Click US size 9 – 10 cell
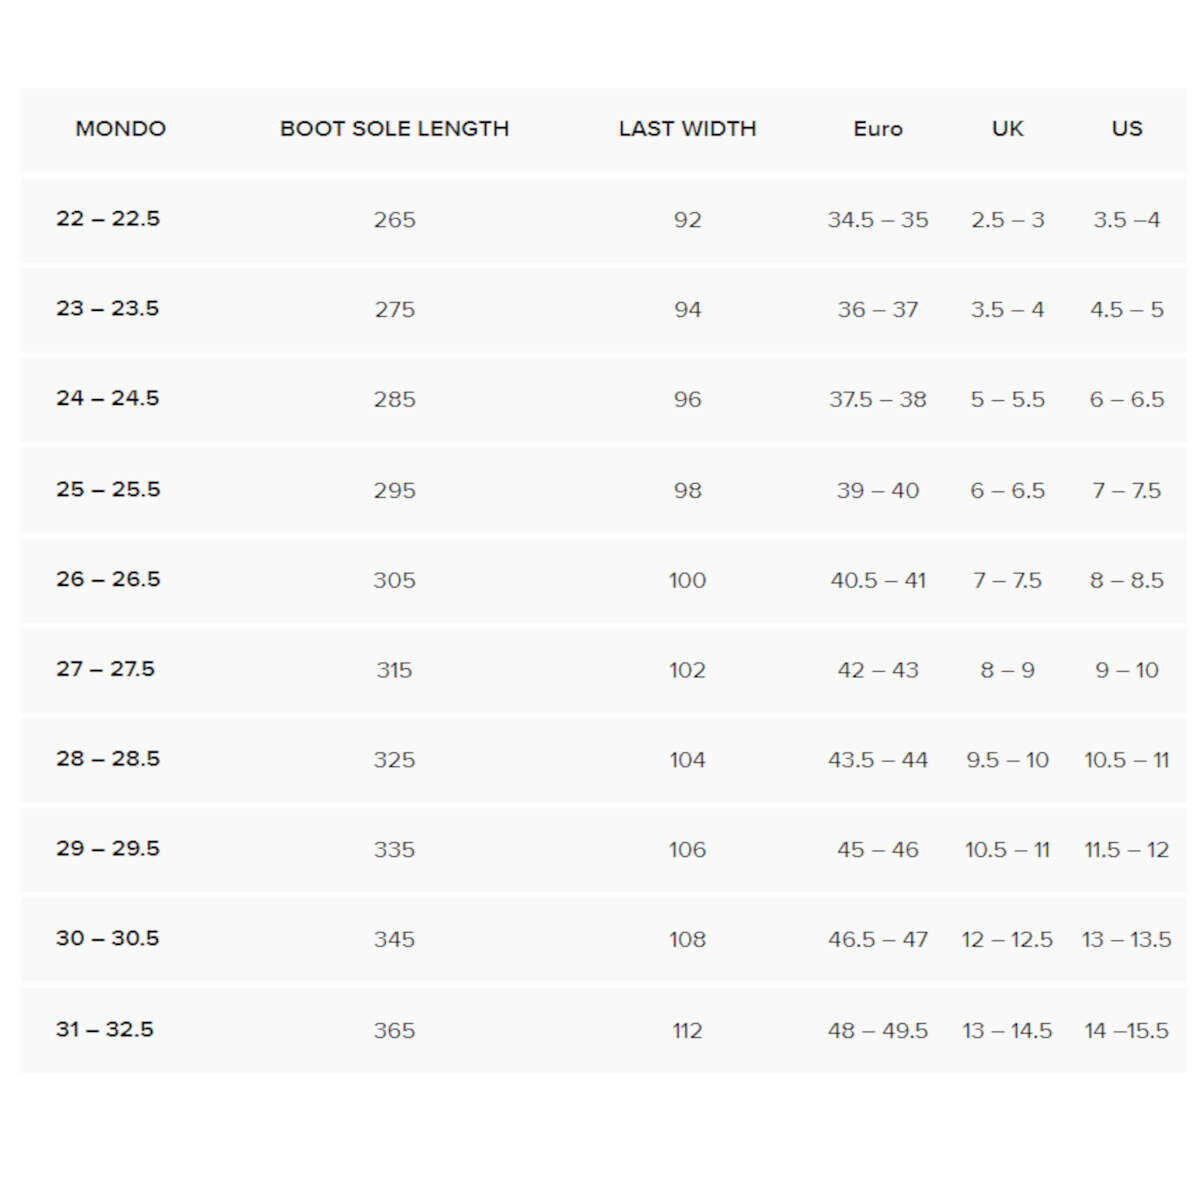This screenshot has width=1200, height=1200. (x=1127, y=671)
